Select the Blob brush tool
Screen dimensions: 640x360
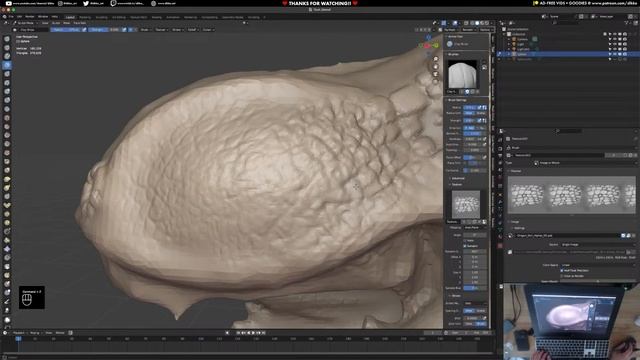pos(7,100)
